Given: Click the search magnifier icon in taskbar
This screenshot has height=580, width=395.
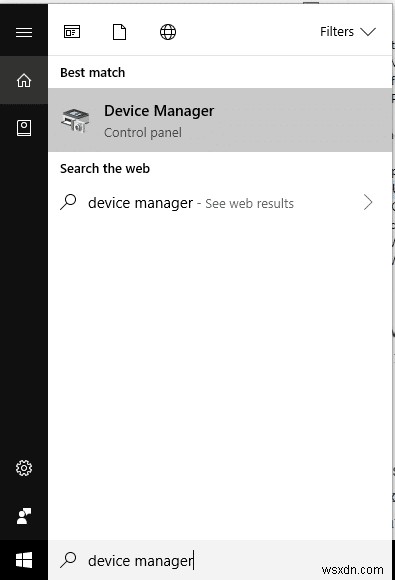Looking at the screenshot, I should click(x=68, y=560).
